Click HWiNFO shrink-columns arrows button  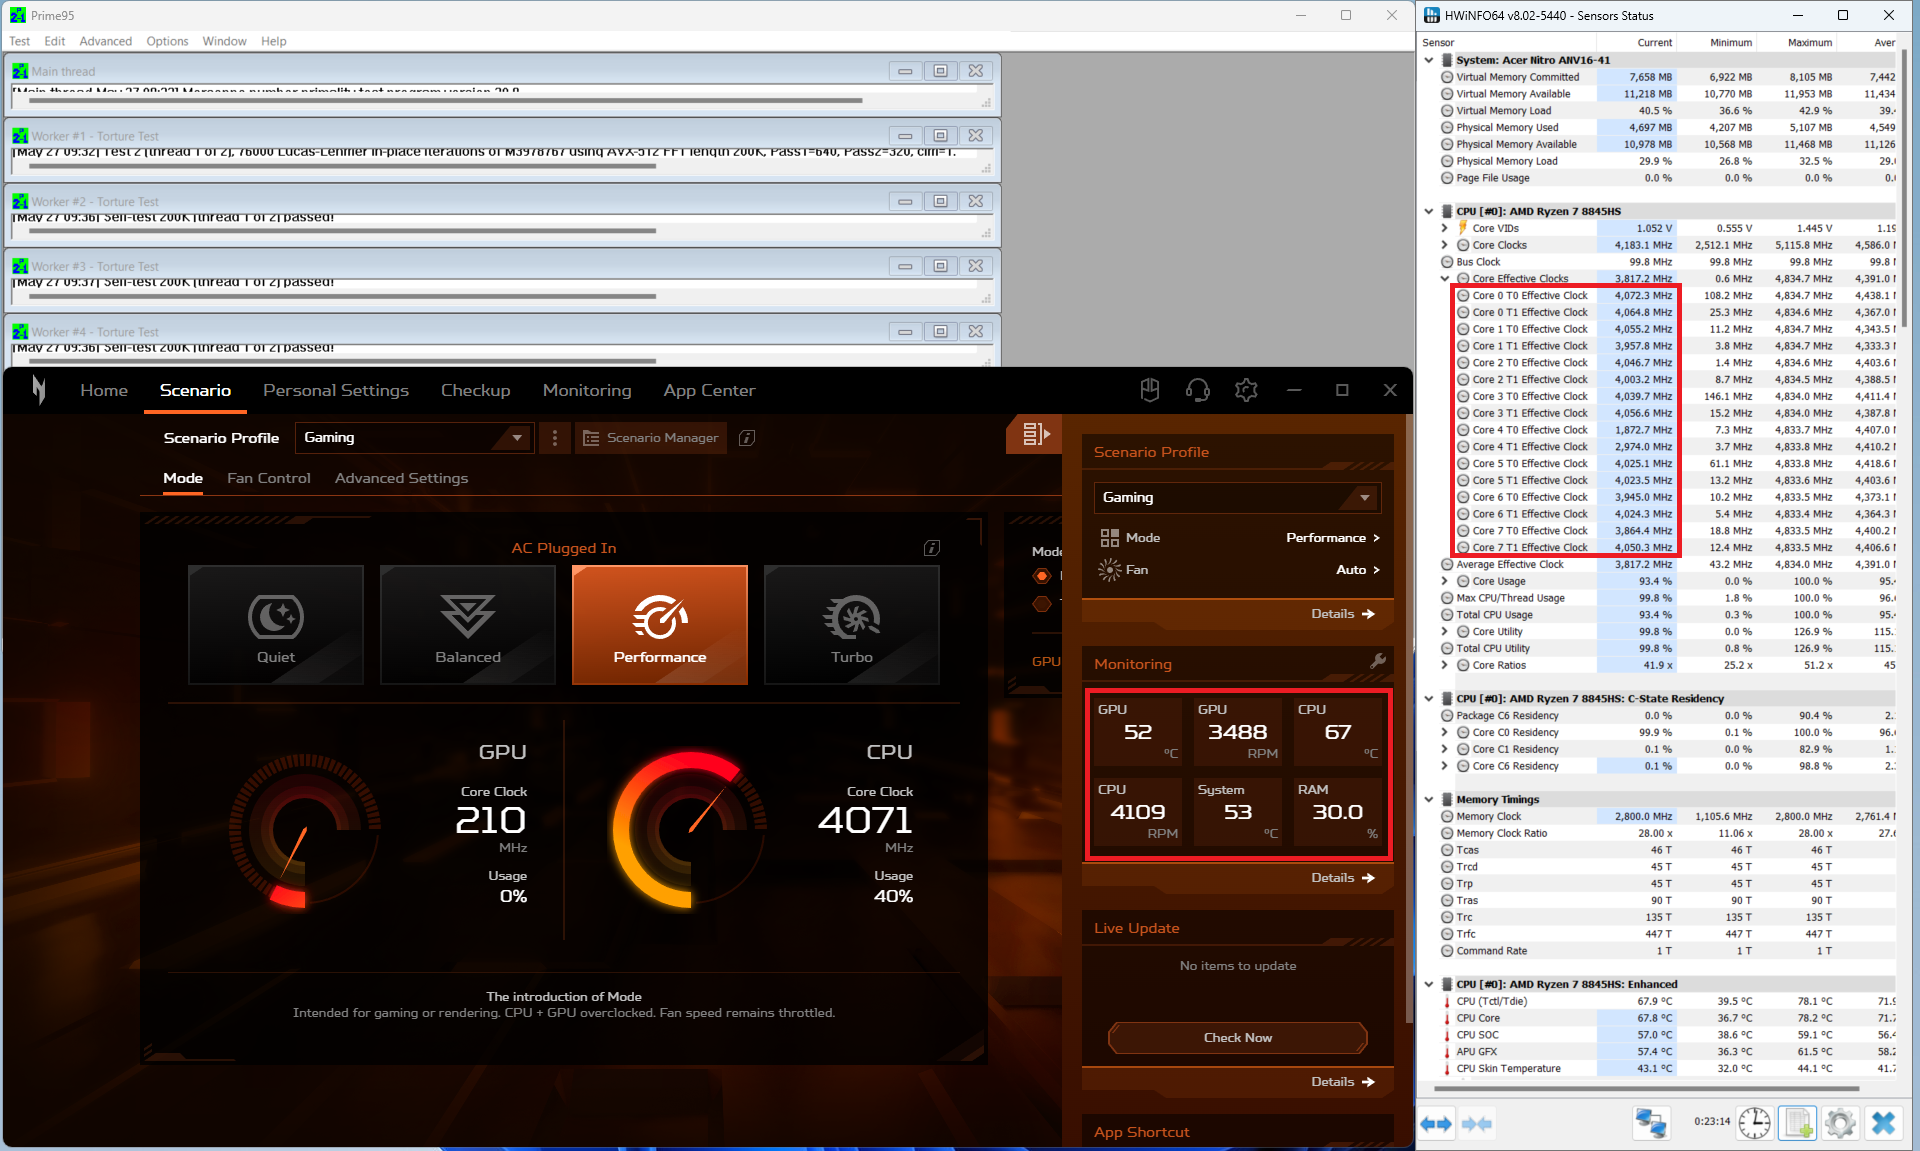point(1477,1124)
